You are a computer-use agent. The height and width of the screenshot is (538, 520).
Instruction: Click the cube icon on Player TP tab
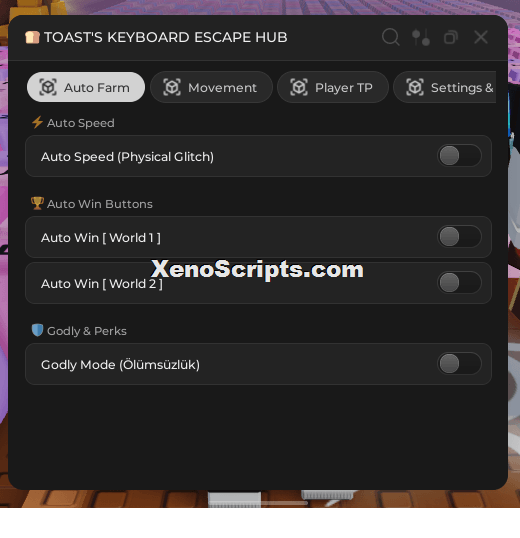(x=299, y=87)
